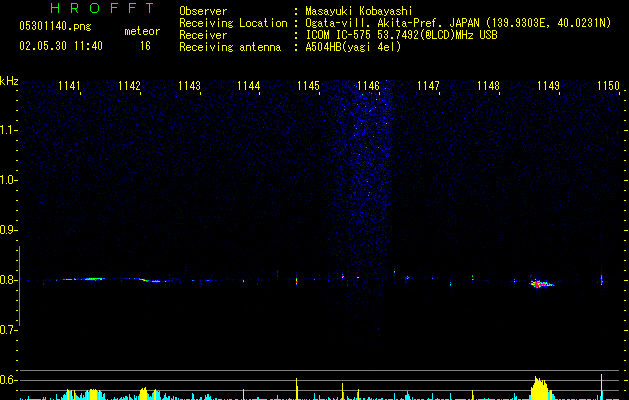The image size is (629, 400).
Task: Click the 0.6 frequency axis label
Action: [8, 380]
